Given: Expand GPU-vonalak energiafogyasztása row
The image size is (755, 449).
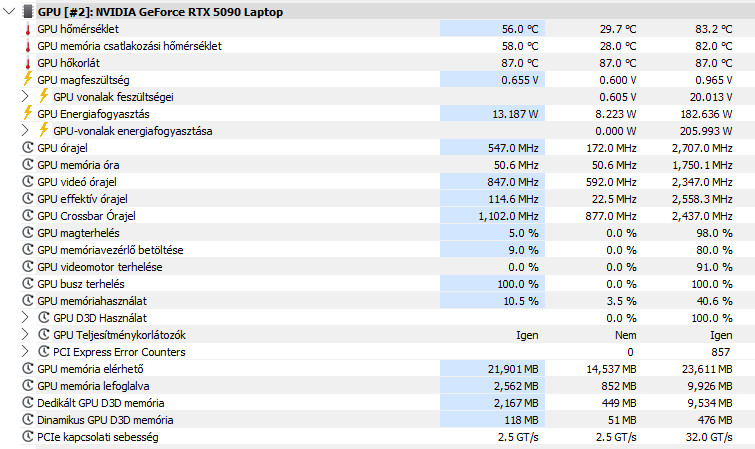Looking at the screenshot, I should (x=25, y=131).
